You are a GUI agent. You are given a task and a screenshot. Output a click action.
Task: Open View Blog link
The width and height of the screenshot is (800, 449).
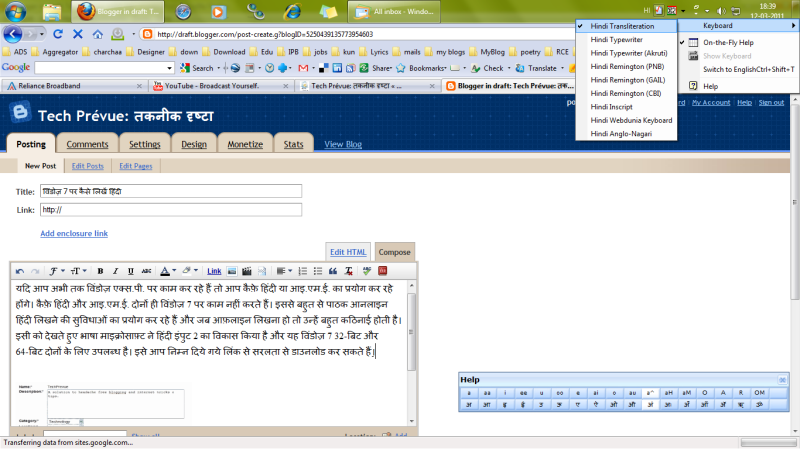pos(343,144)
